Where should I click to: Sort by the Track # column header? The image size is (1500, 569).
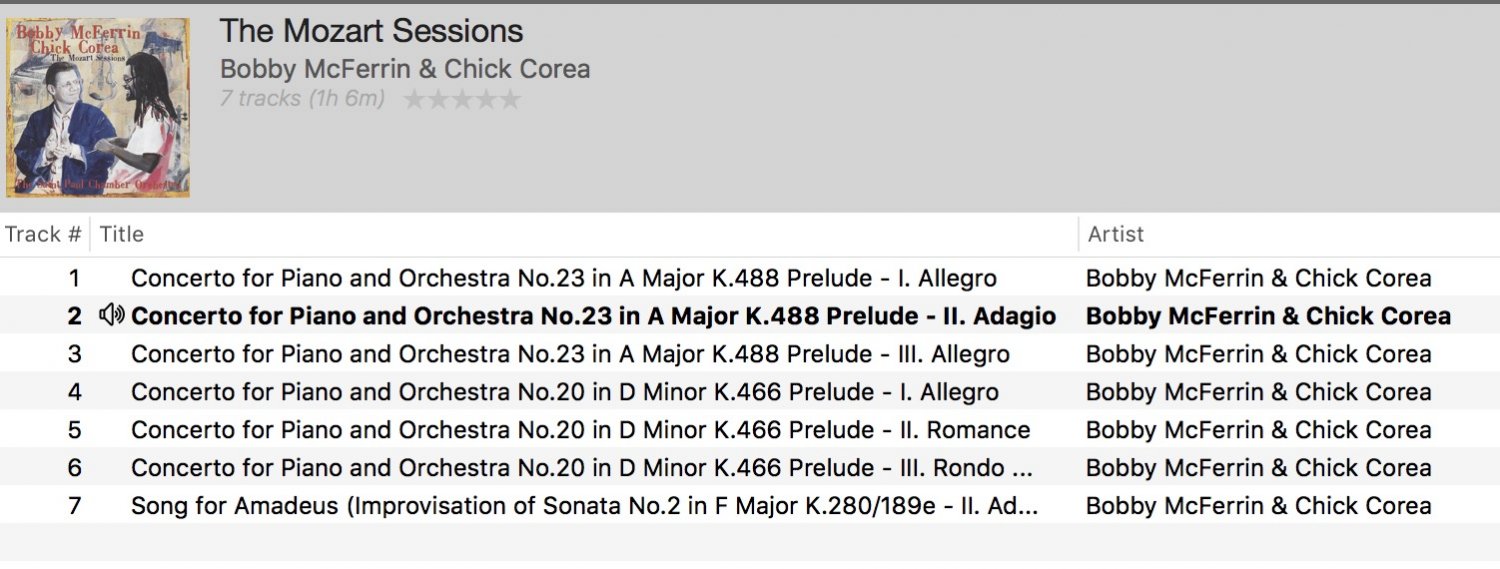pos(43,234)
